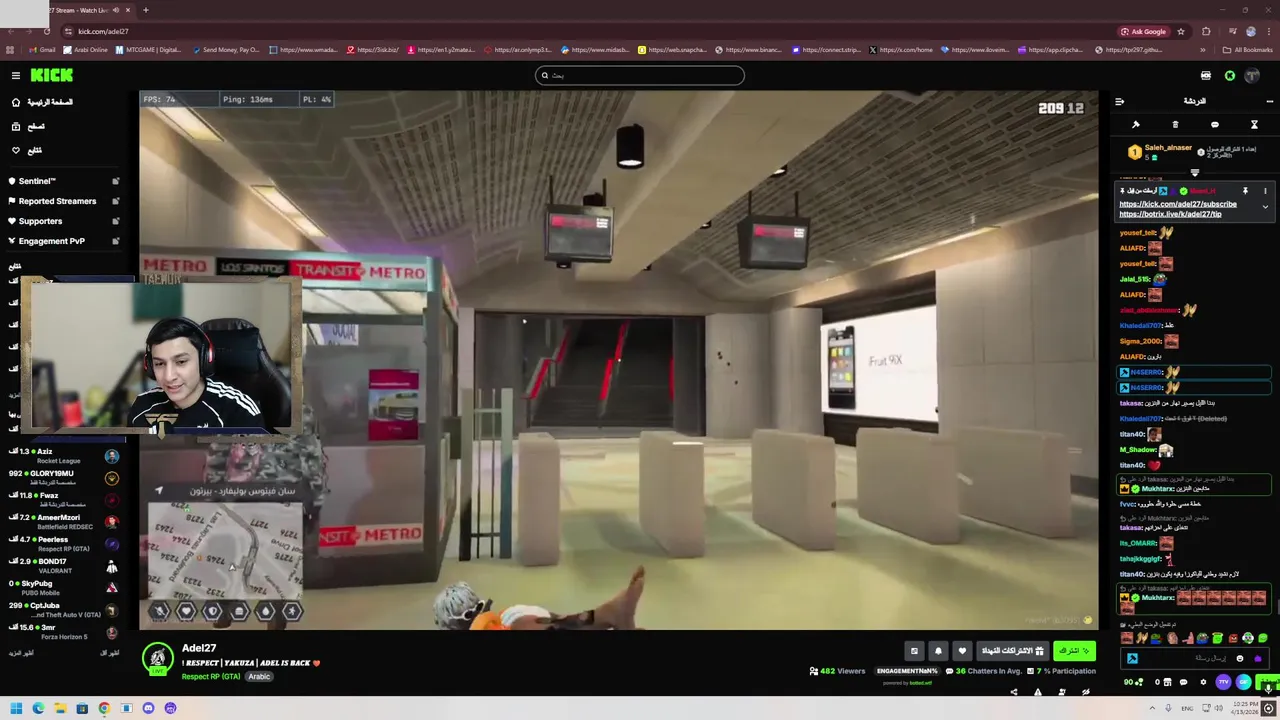Click the Gift Subscriptions button
The image size is (1280, 720).
tap(1013, 651)
